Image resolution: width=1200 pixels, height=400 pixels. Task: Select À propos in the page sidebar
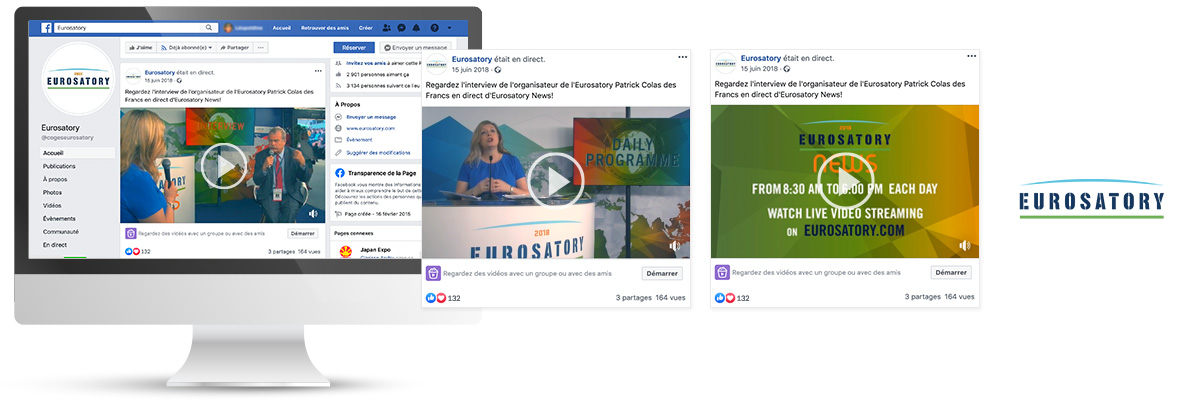pyautogui.click(x=55, y=179)
